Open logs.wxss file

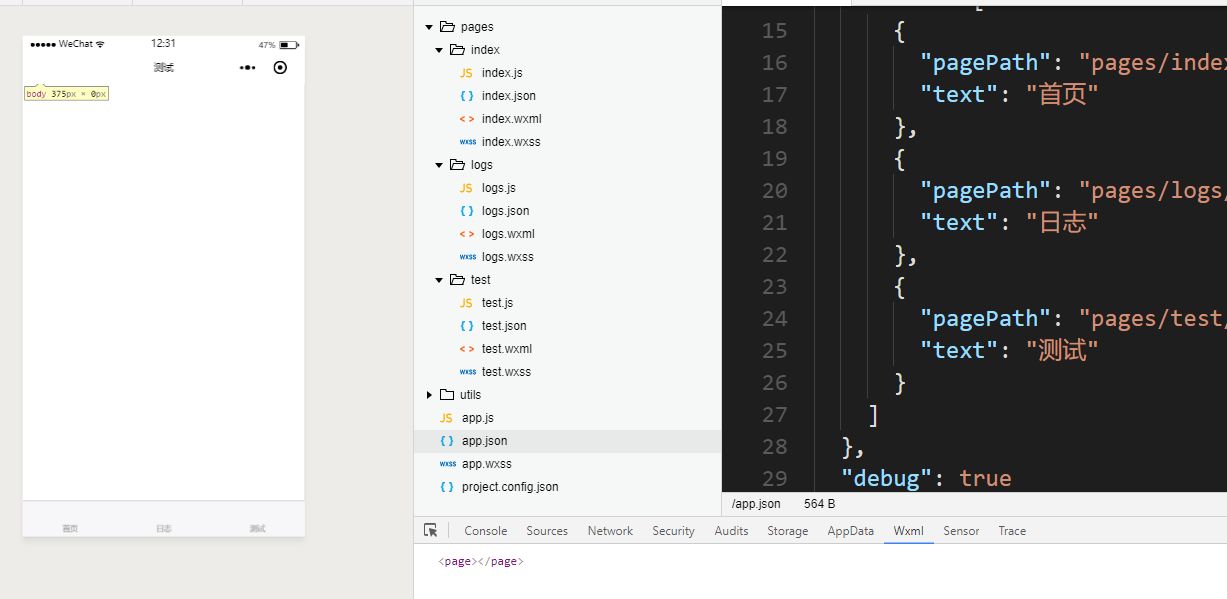[x=508, y=257]
